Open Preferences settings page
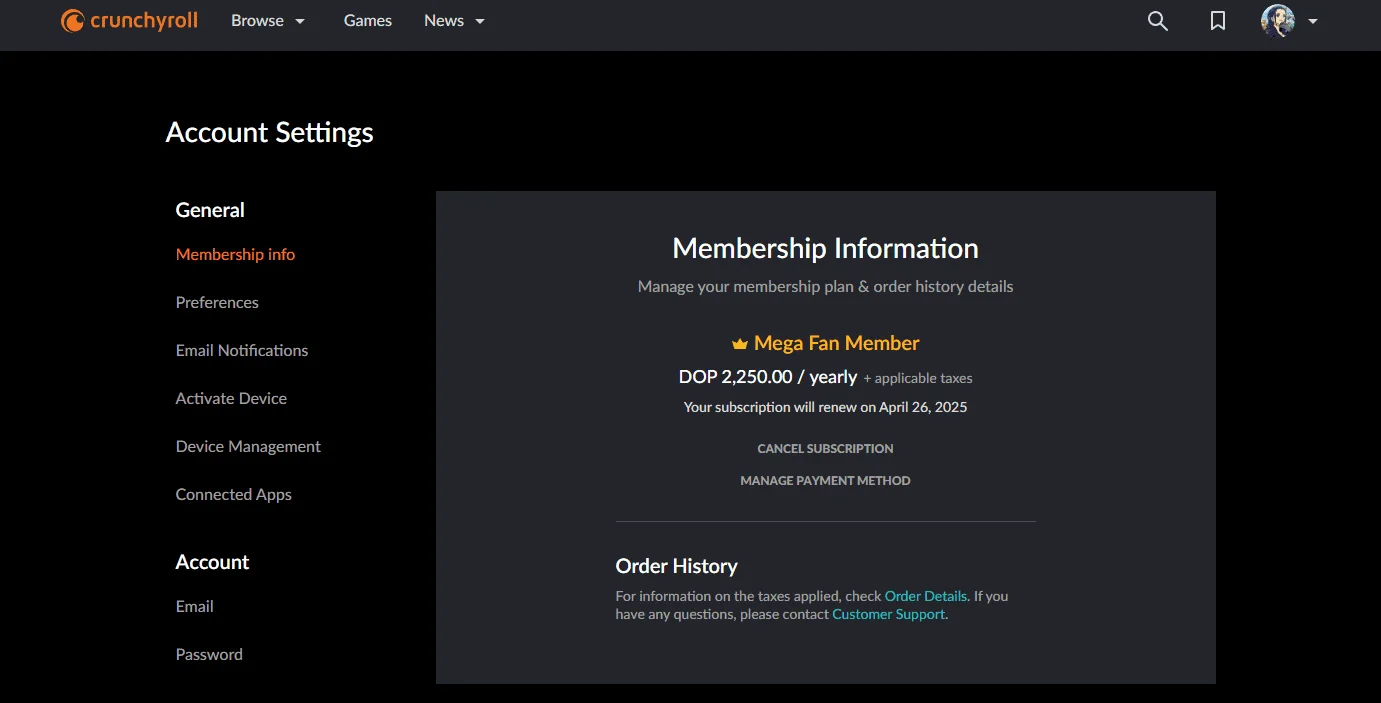This screenshot has height=703, width=1381. [x=217, y=302]
